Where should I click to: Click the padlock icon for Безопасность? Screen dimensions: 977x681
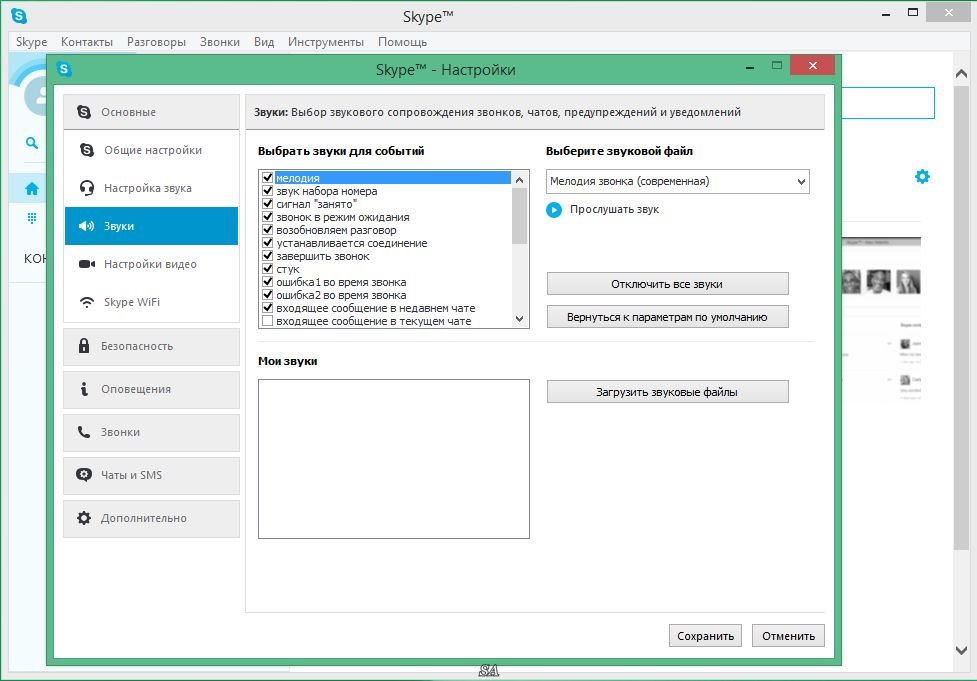click(84, 346)
